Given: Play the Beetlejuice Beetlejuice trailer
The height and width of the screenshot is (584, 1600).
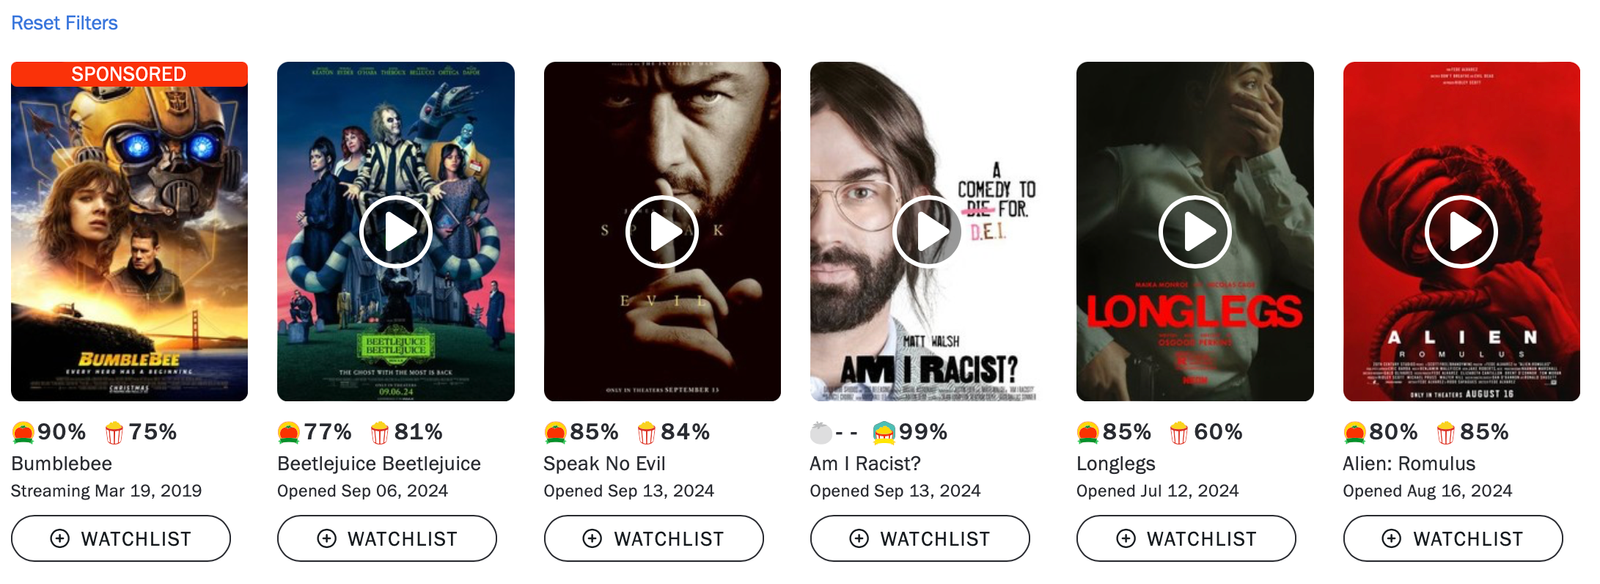Looking at the screenshot, I should pos(396,232).
